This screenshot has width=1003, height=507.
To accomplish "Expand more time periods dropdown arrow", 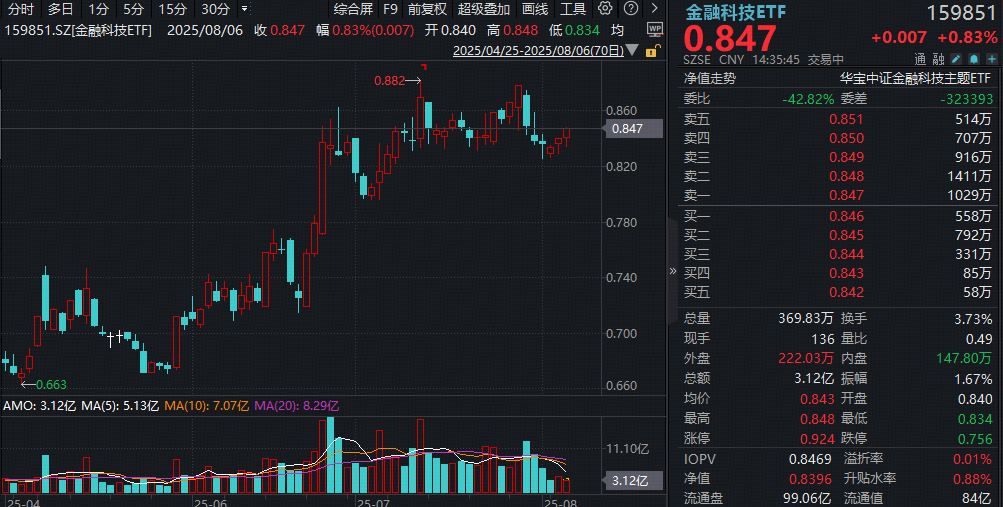I will pyautogui.click(x=244, y=9).
